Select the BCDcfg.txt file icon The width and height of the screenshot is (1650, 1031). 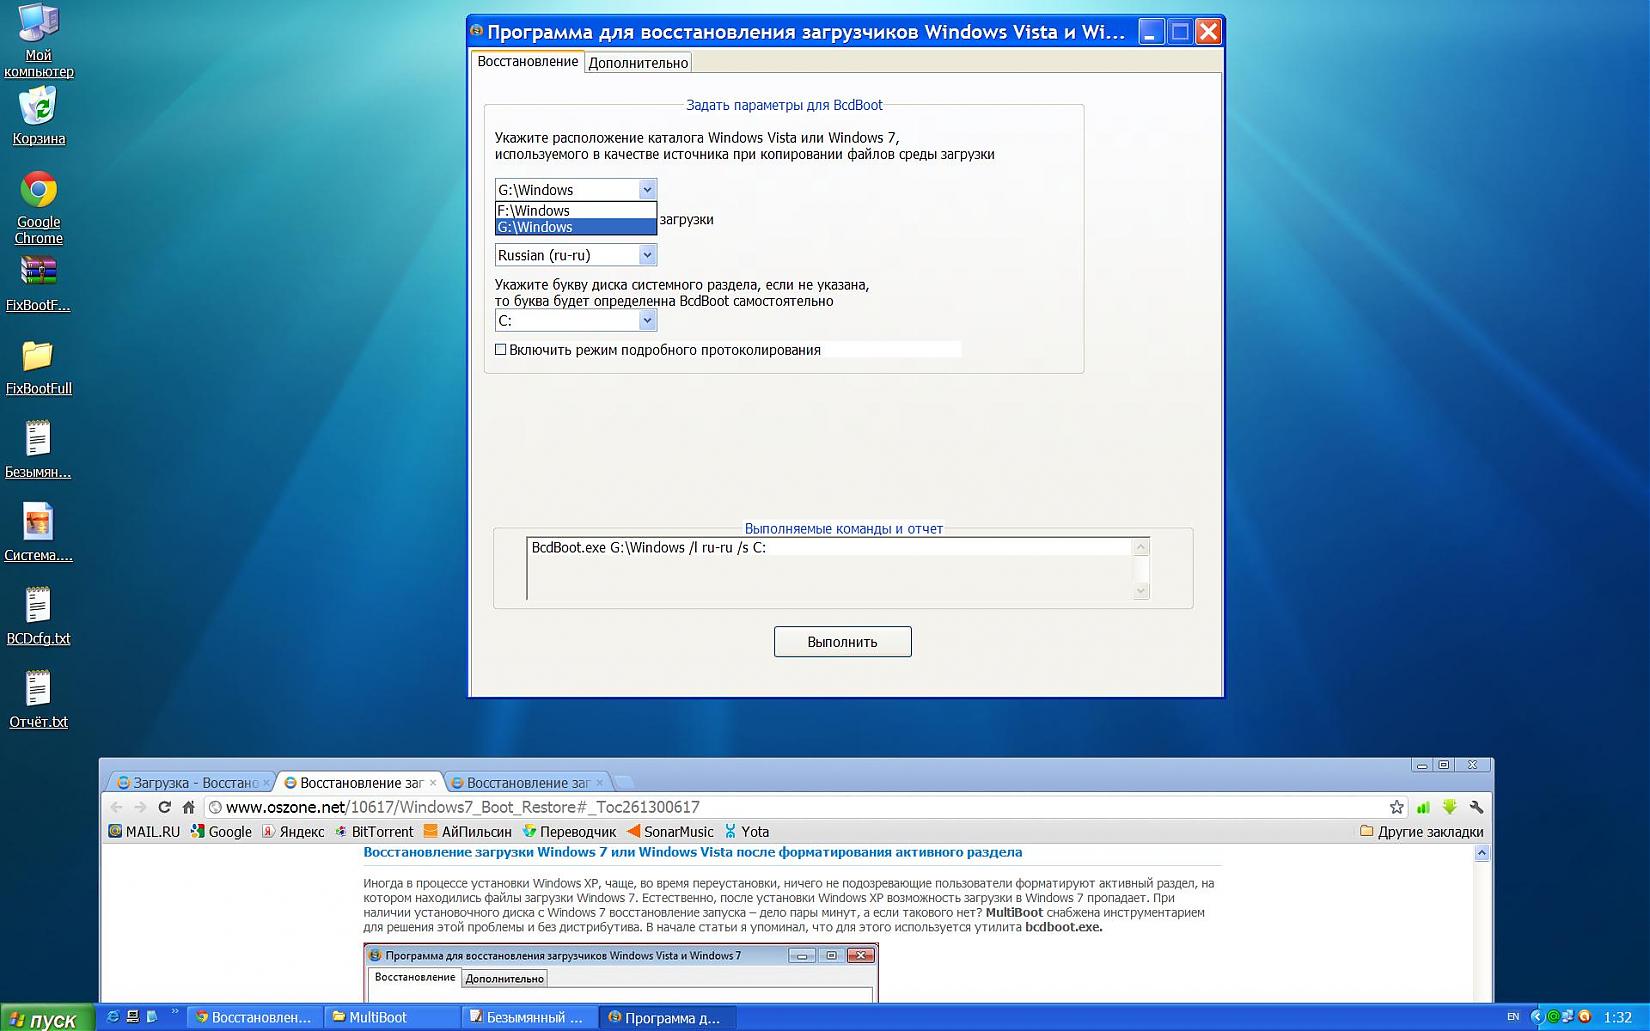38,616
